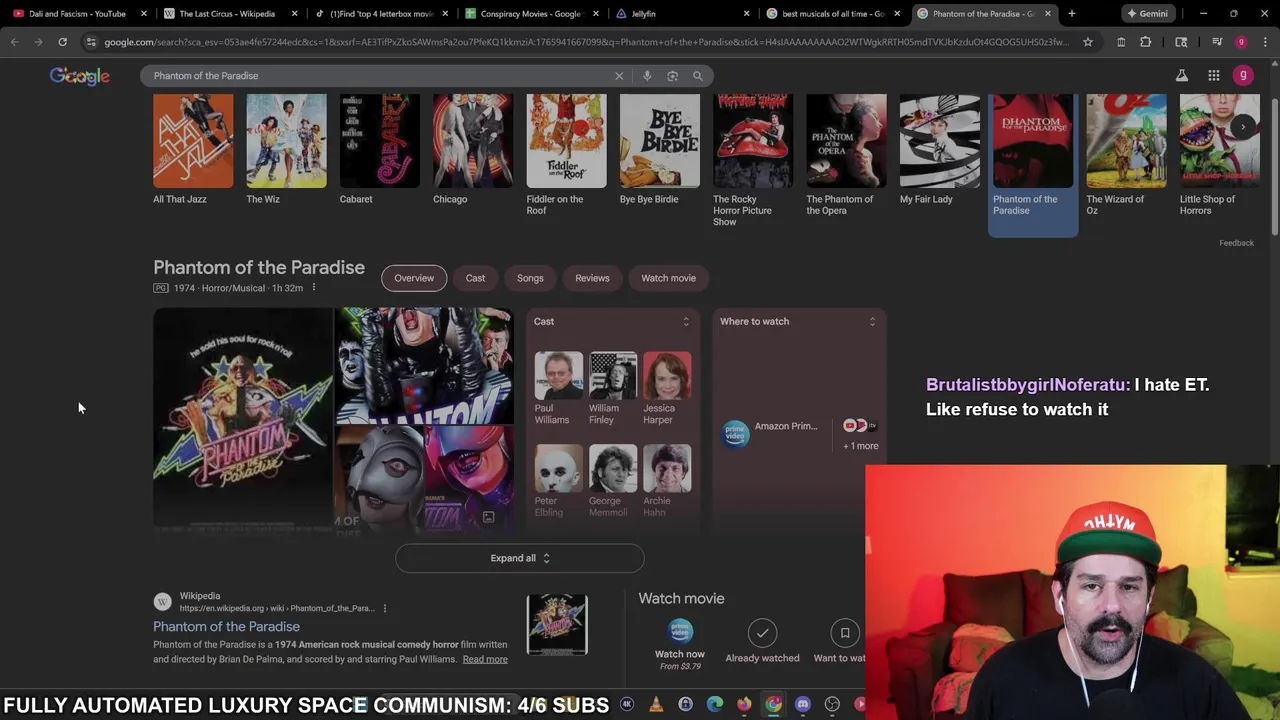
Task: Open Discord from the taskbar
Action: (803, 705)
